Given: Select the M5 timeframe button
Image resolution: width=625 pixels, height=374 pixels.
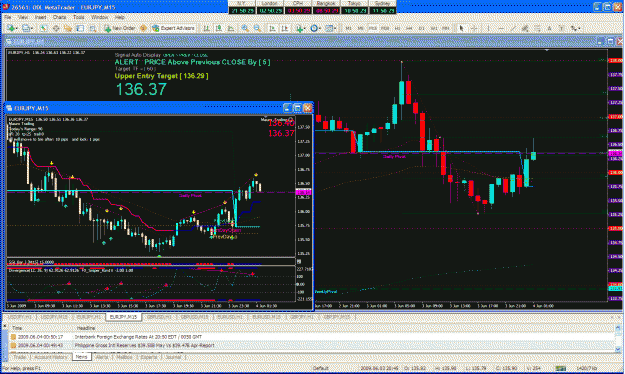Looking at the screenshot, I should click(x=360, y=28).
